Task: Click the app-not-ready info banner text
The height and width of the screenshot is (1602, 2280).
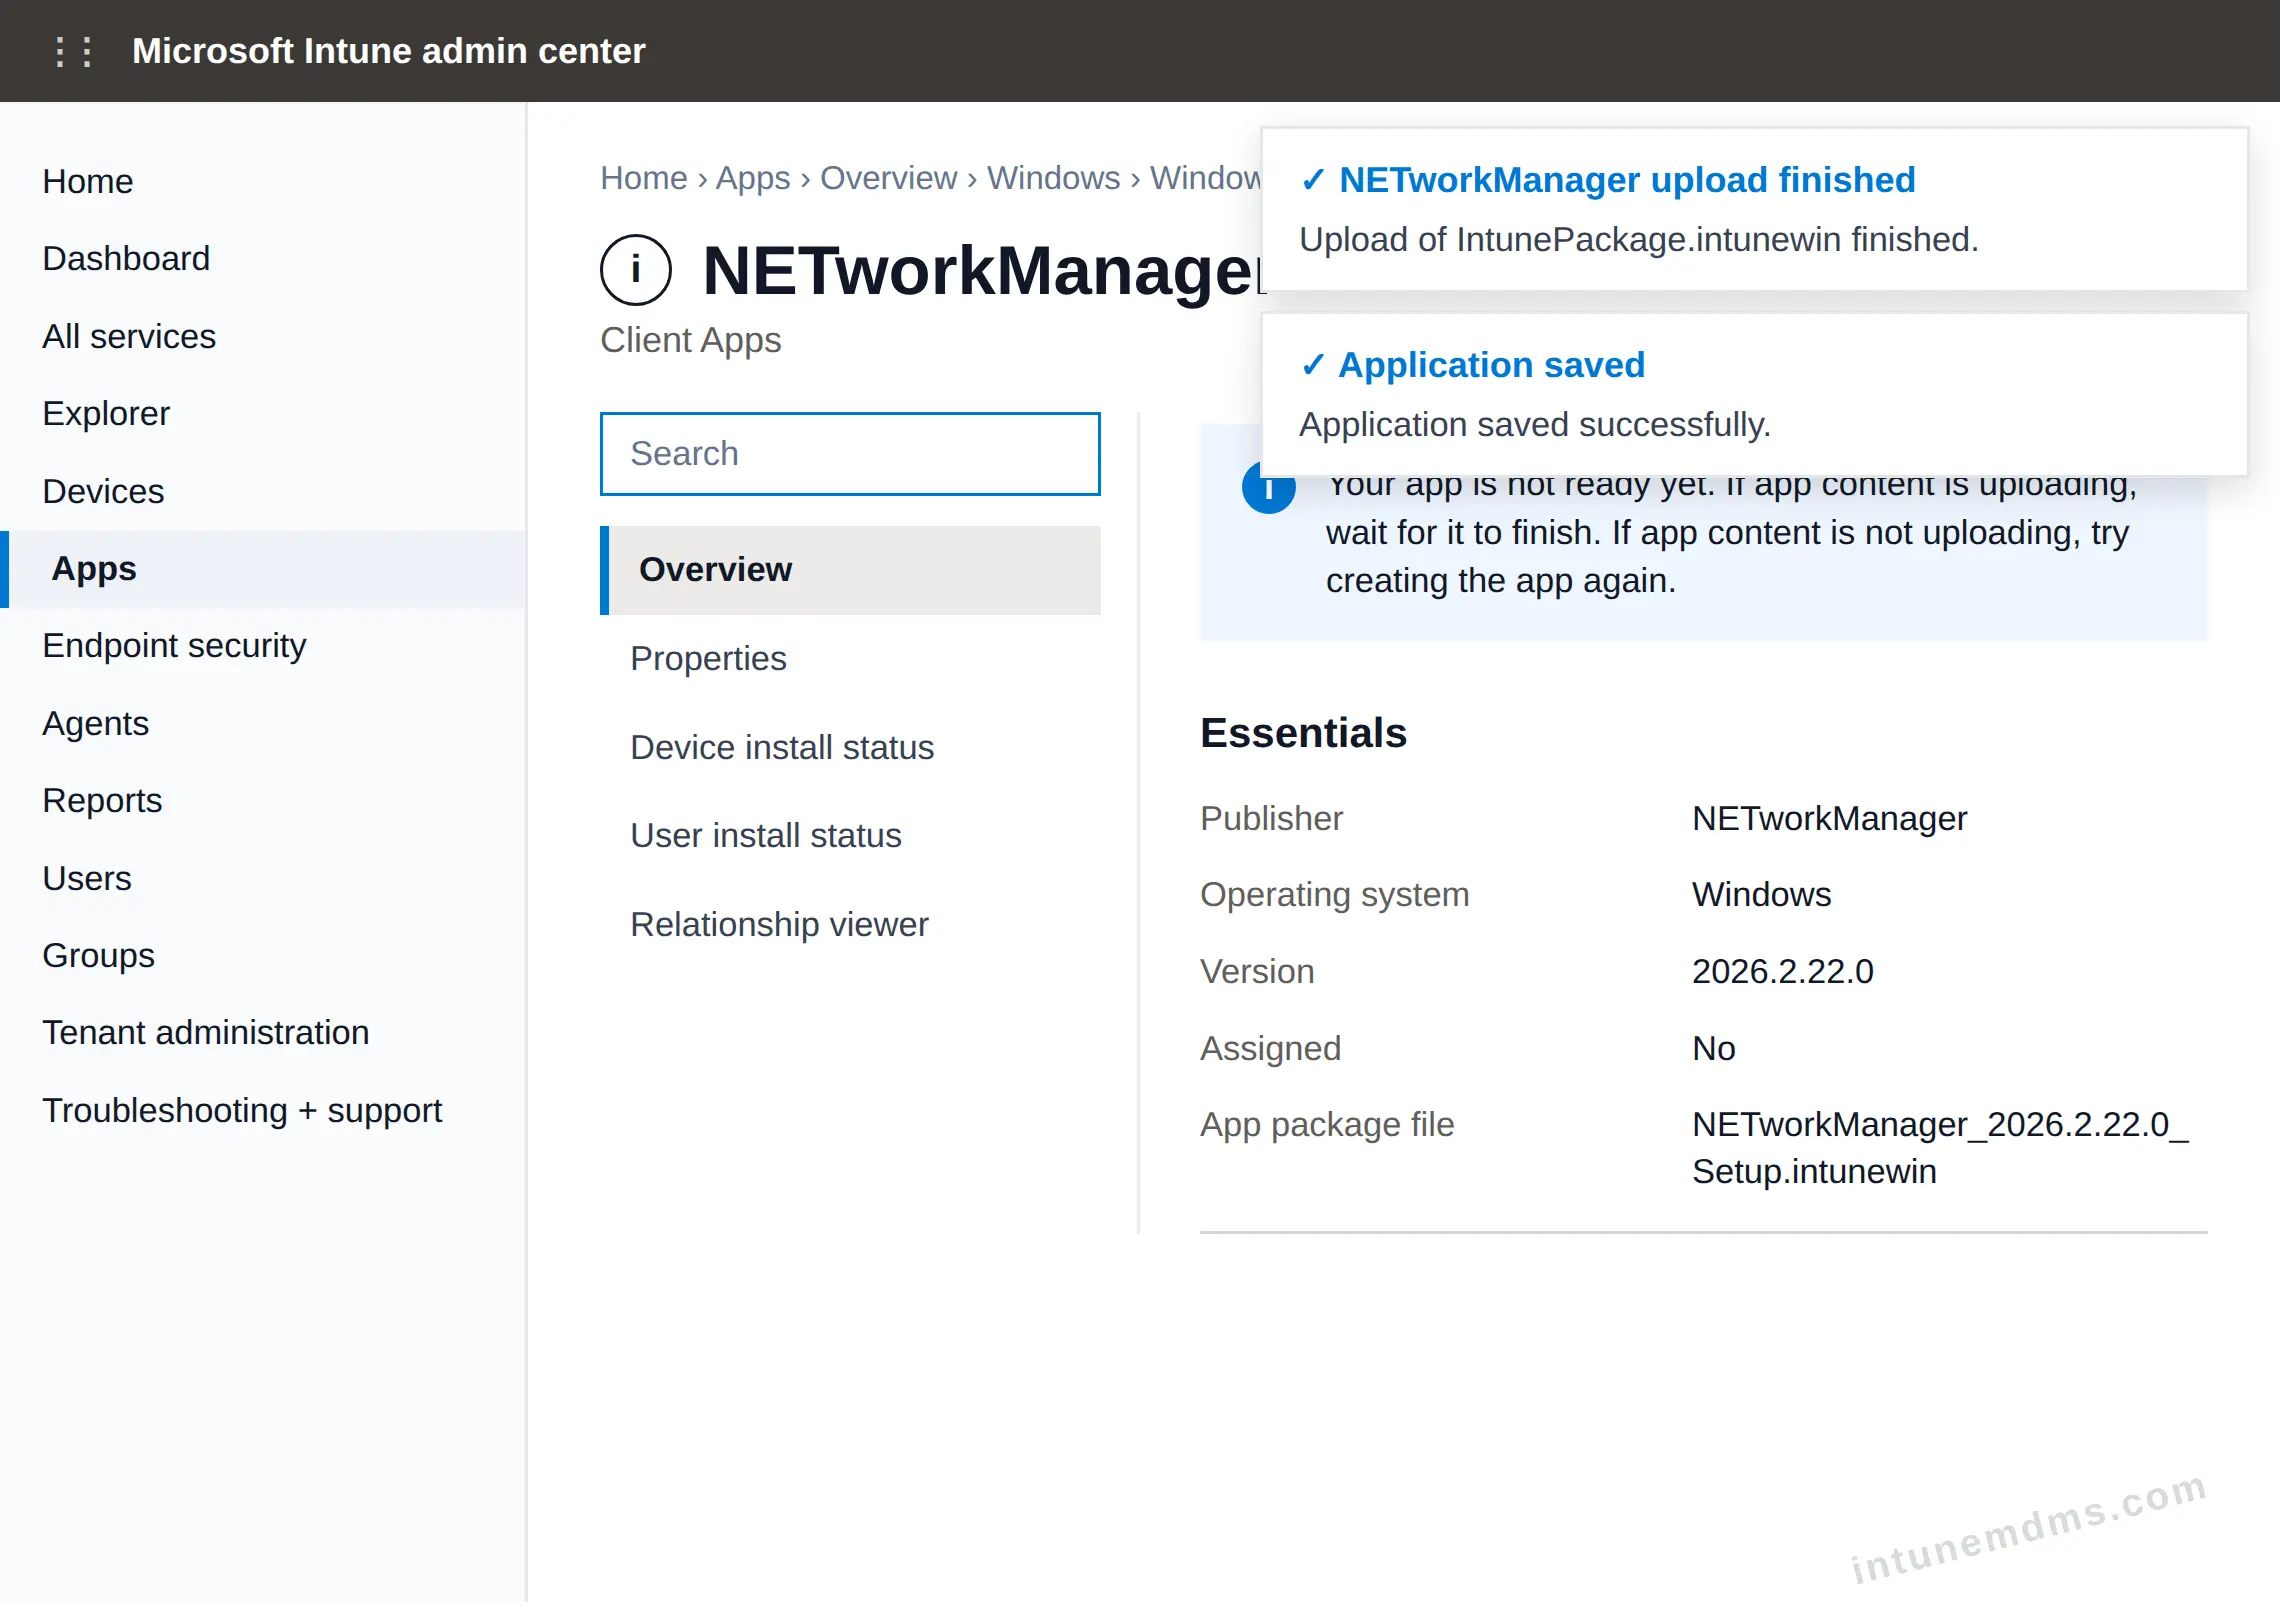Action: [x=1732, y=533]
